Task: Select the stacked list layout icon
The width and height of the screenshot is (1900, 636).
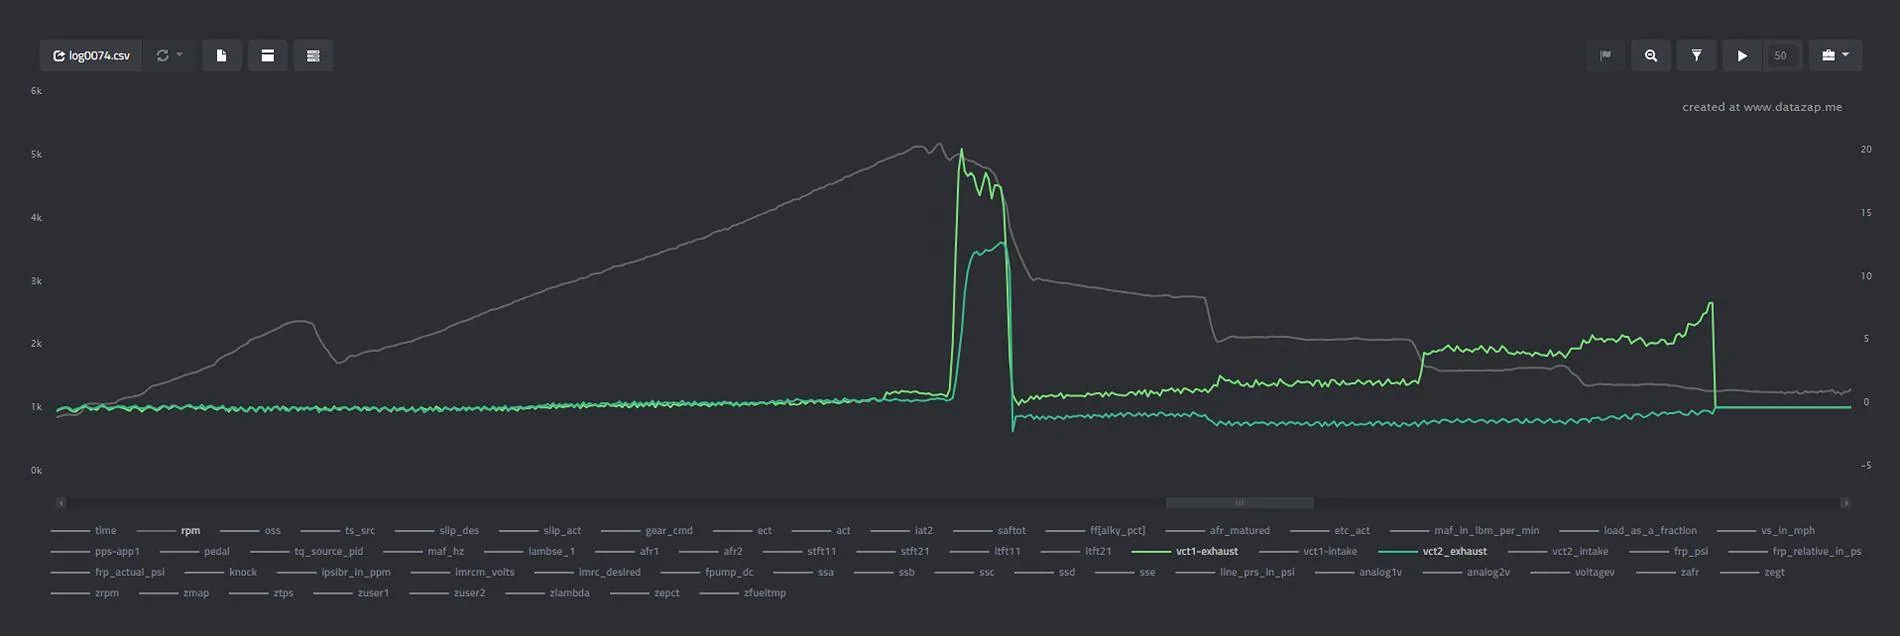Action: [x=313, y=56]
